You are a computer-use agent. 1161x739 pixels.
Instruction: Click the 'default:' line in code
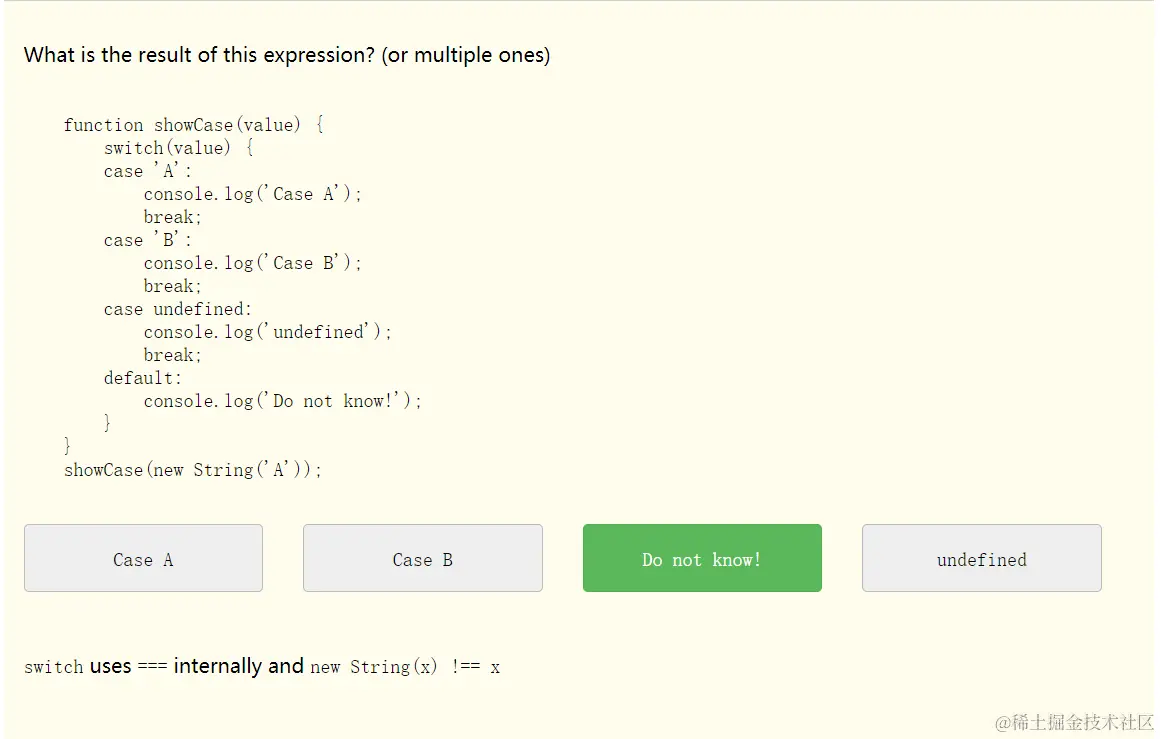[x=143, y=378]
